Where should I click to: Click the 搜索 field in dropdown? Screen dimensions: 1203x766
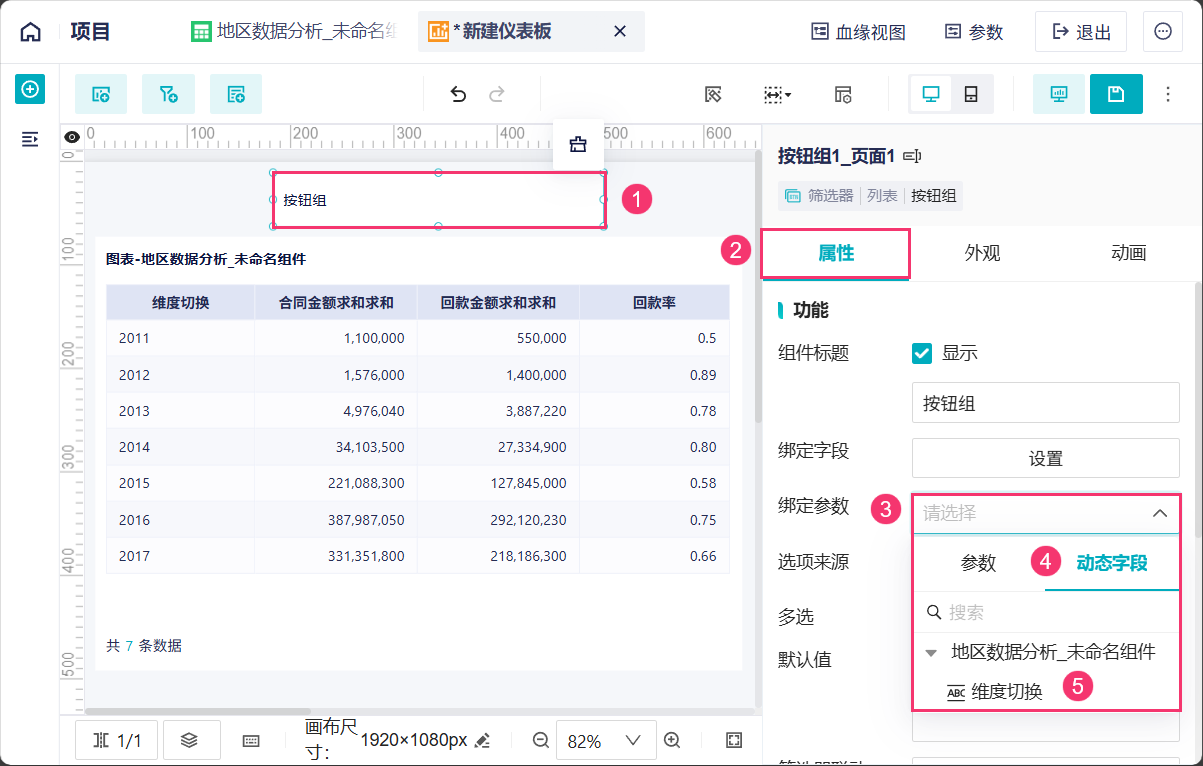point(1045,612)
